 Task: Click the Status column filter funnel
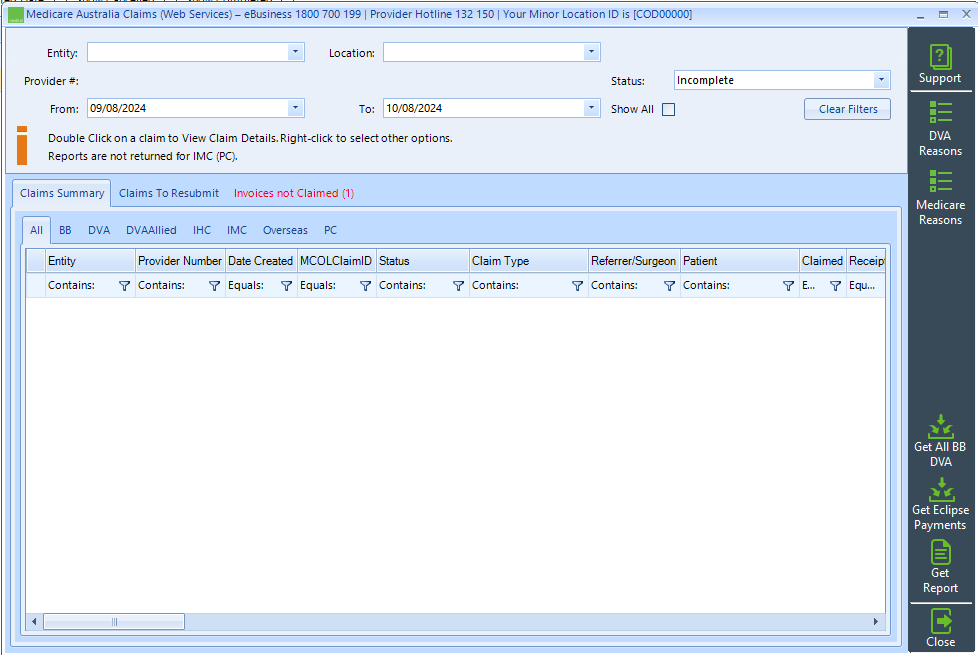[x=458, y=286]
